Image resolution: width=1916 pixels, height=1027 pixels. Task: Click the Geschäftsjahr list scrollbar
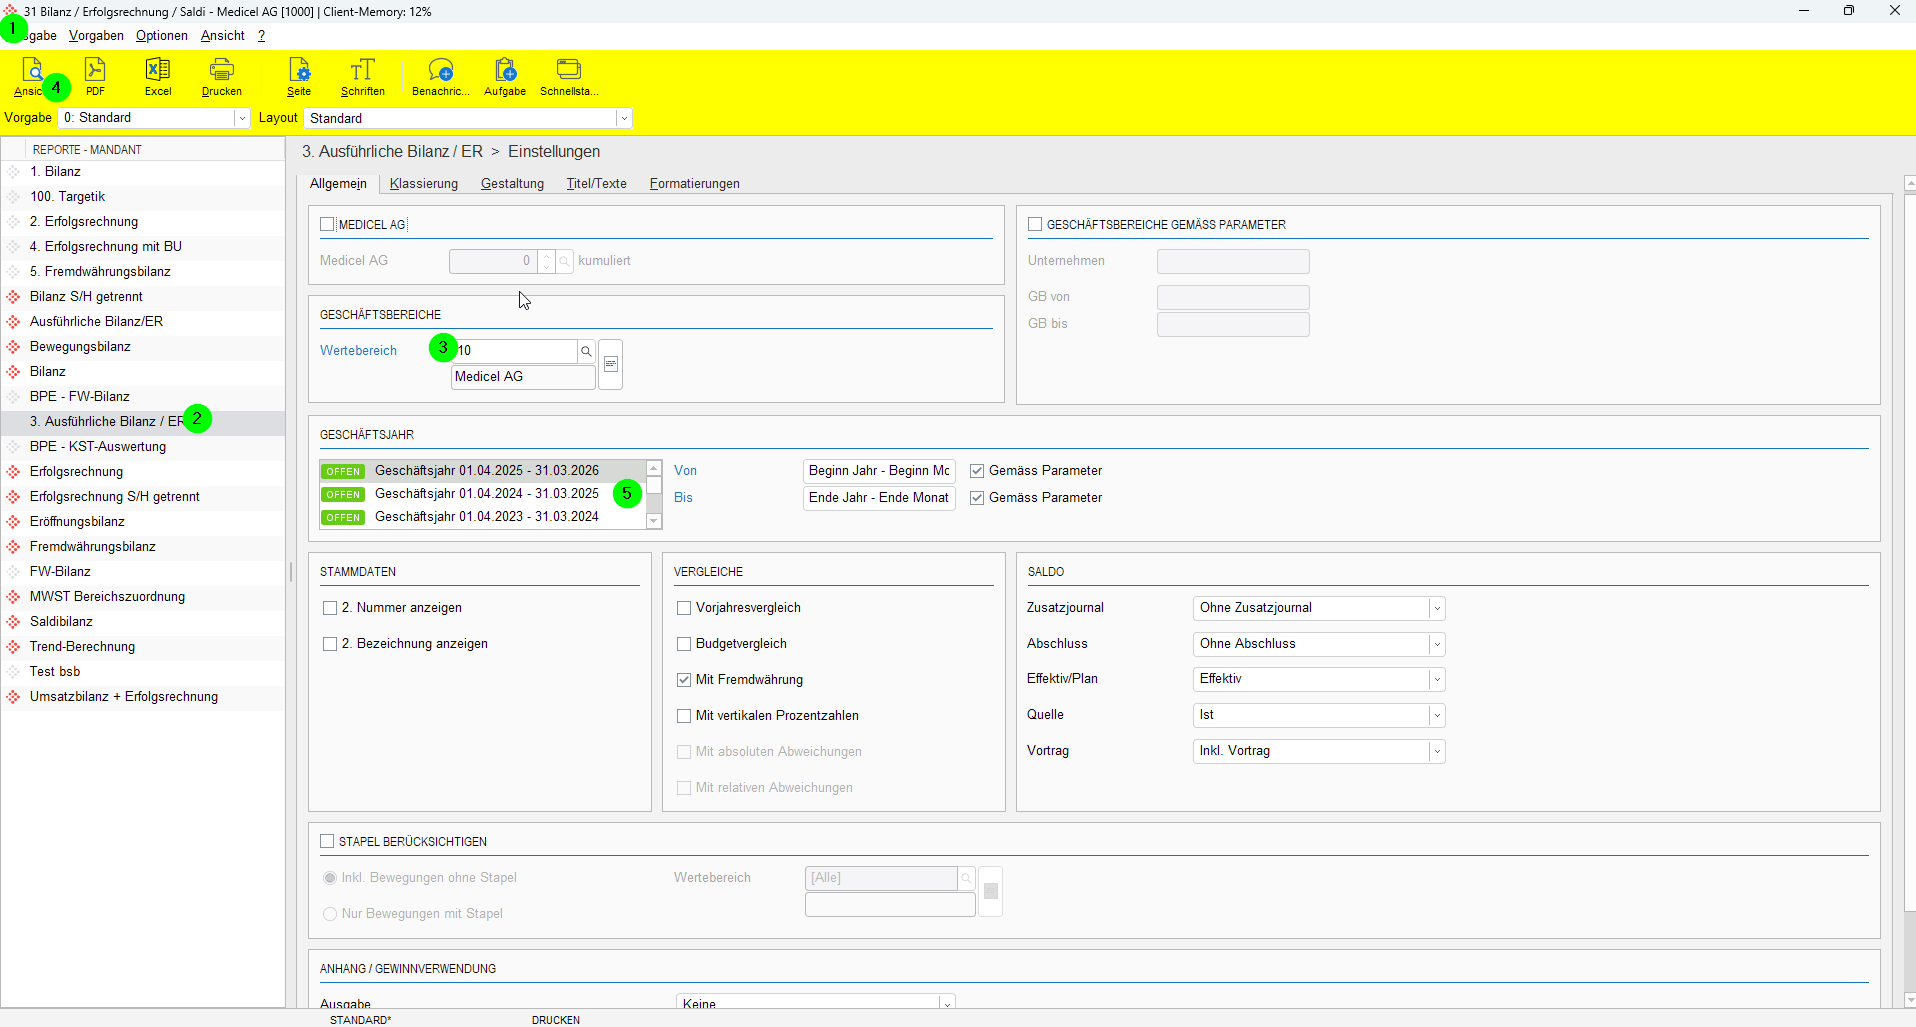point(654,494)
